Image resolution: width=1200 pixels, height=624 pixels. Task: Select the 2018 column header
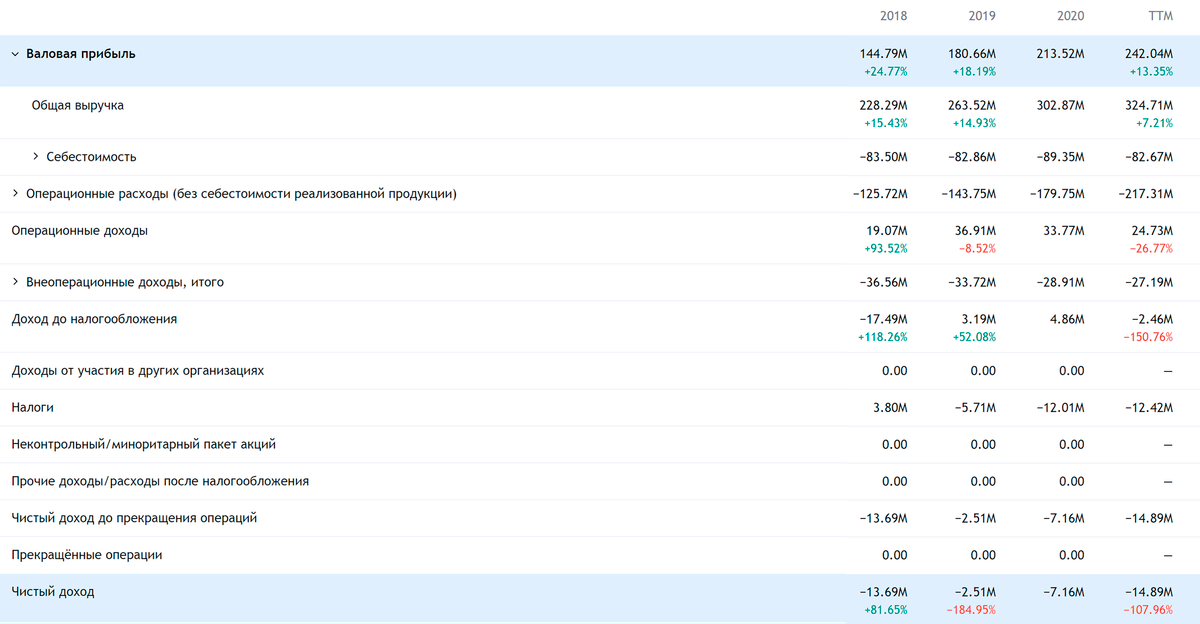coord(894,16)
